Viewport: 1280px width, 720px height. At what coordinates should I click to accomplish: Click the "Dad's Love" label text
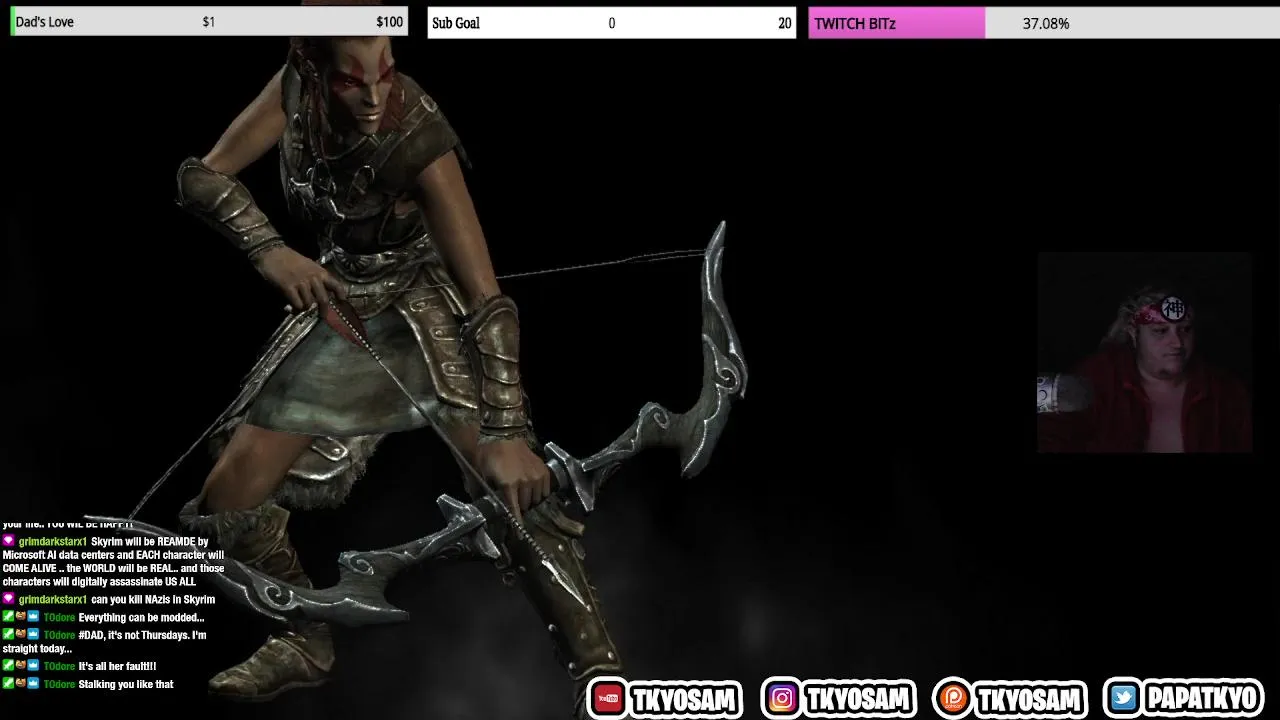point(45,22)
